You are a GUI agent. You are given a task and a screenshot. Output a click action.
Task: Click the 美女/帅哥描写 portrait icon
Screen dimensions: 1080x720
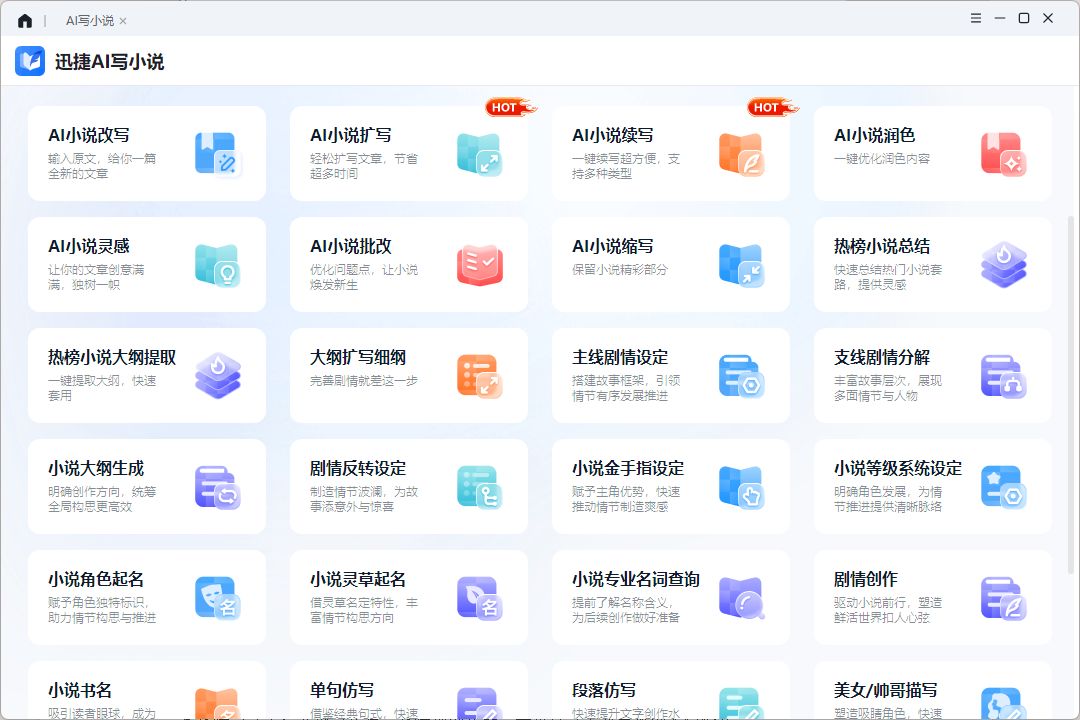[x=1003, y=703]
